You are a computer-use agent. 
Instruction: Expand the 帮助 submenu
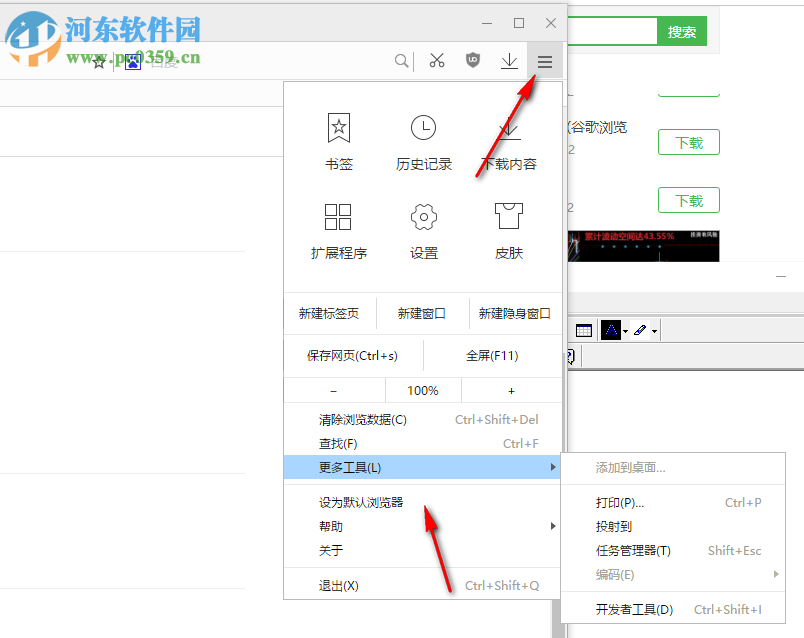pyautogui.click(x=553, y=526)
